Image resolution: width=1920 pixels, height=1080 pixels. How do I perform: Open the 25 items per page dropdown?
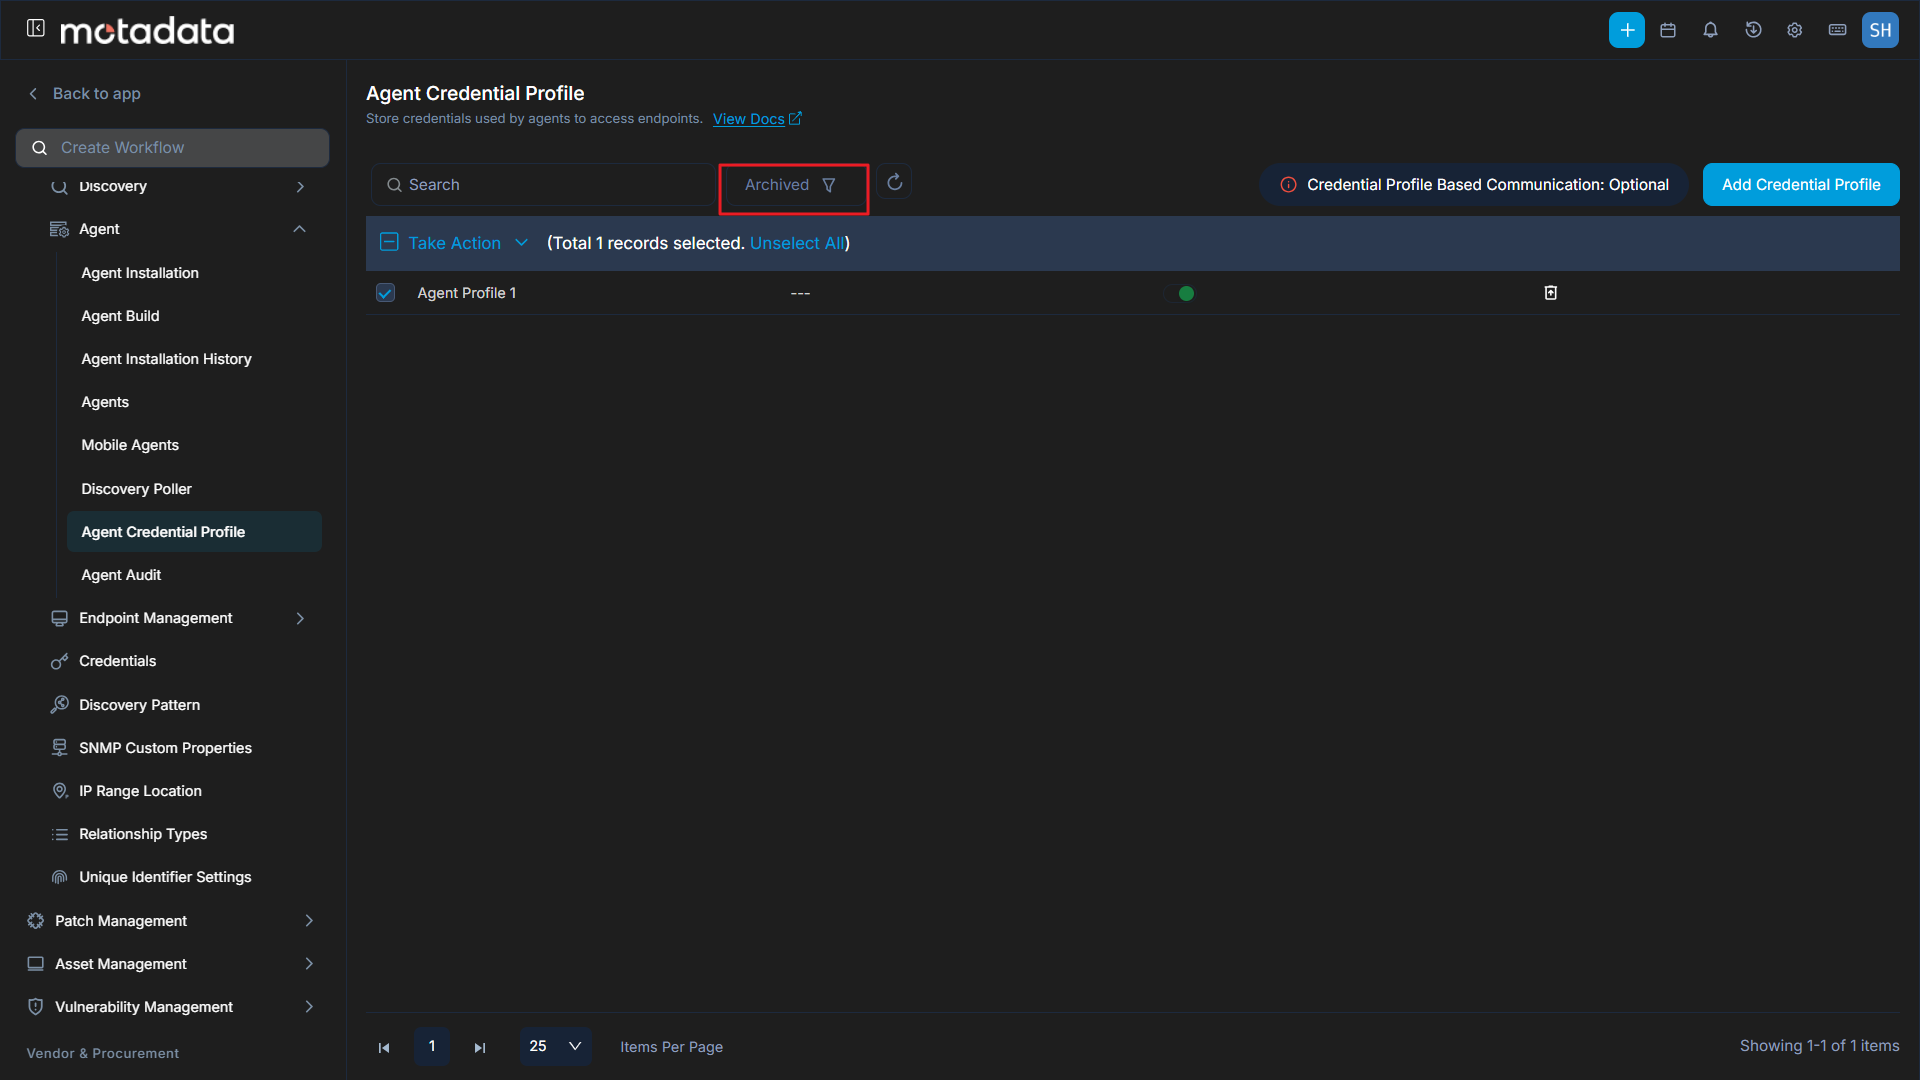coord(555,1046)
